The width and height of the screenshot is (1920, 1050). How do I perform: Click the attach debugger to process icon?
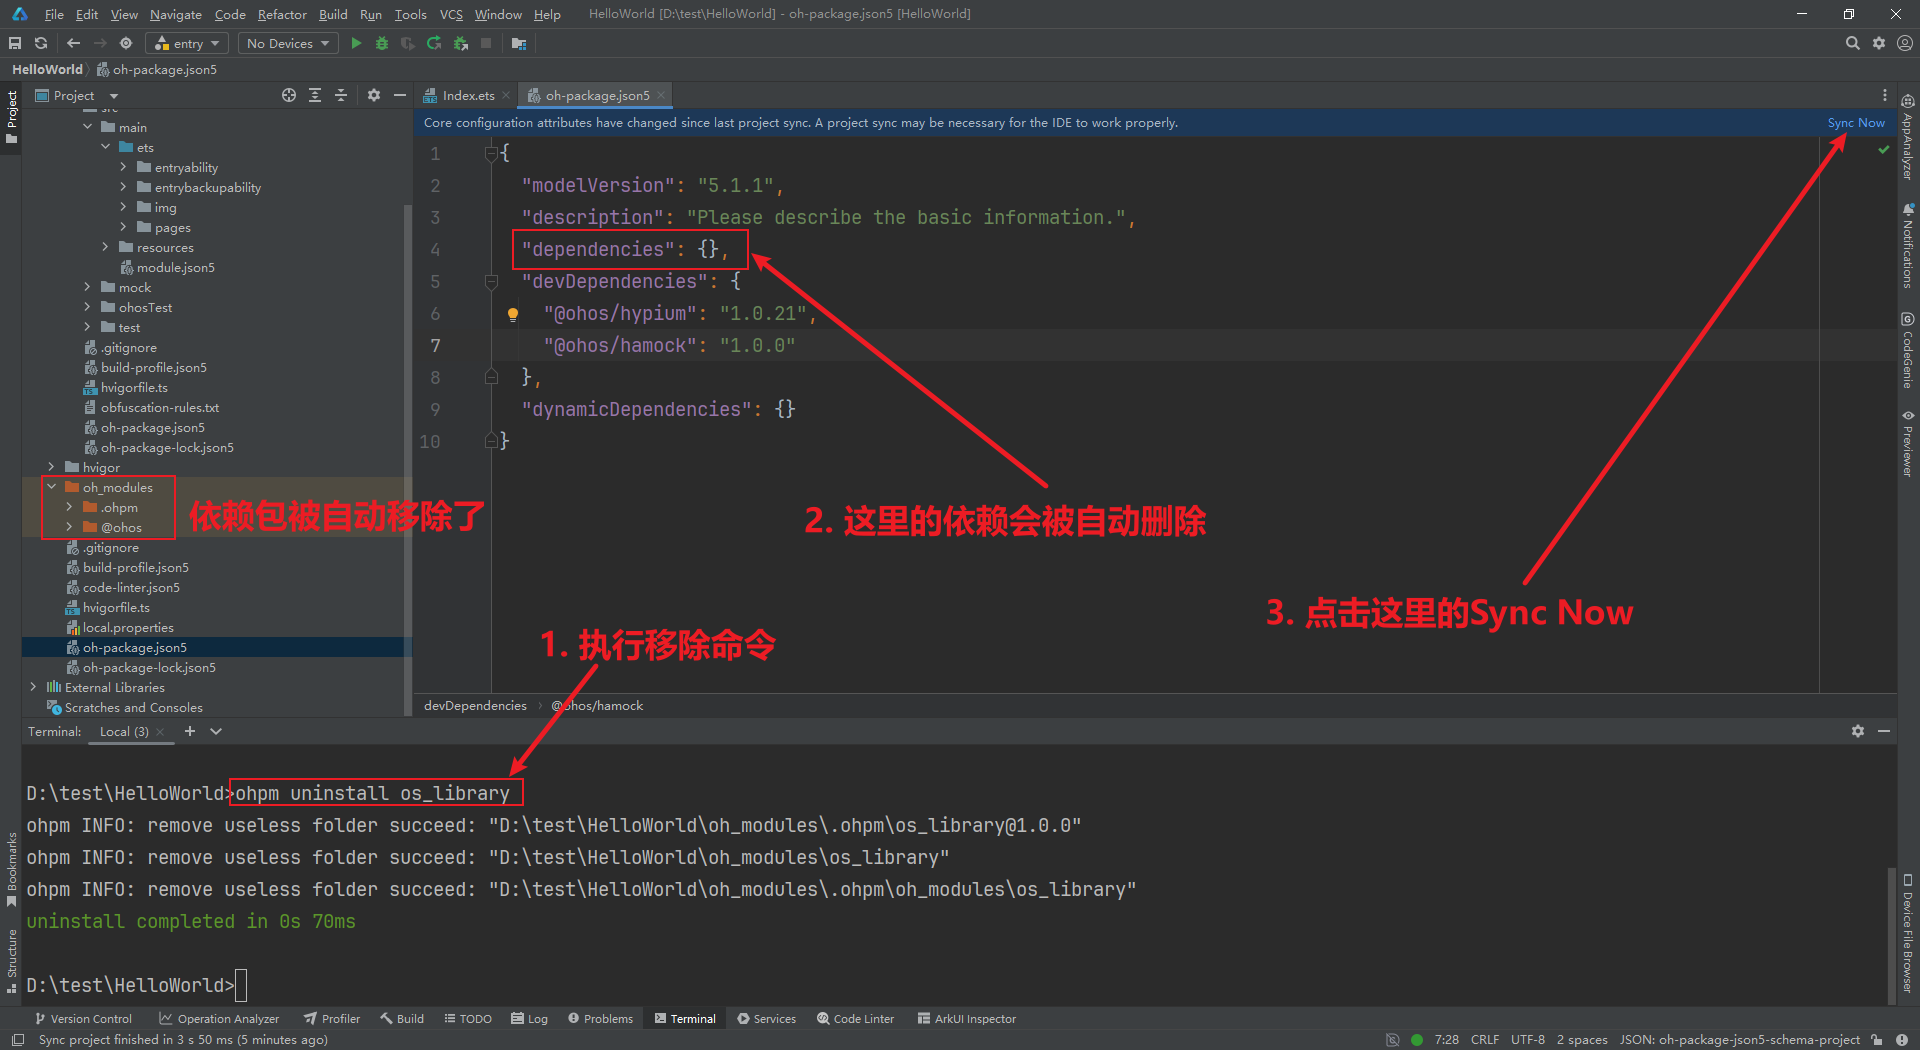[x=460, y=43]
